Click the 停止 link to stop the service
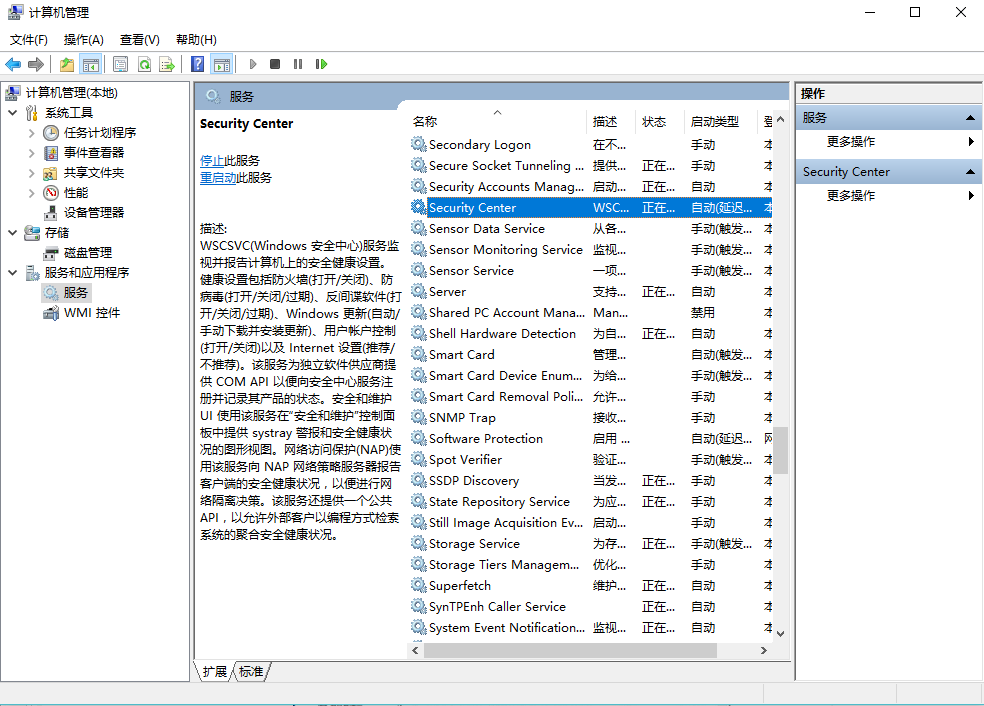 211,161
